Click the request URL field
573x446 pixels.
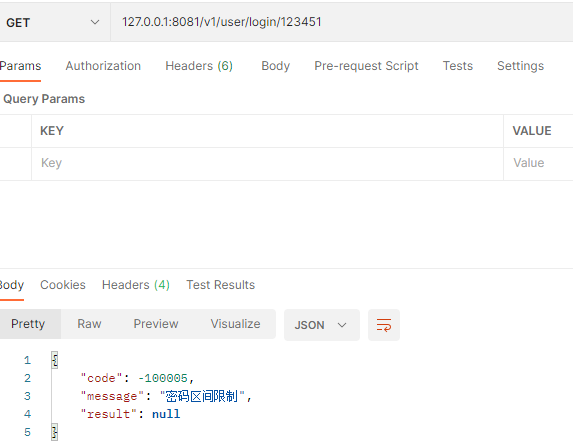[342, 22]
